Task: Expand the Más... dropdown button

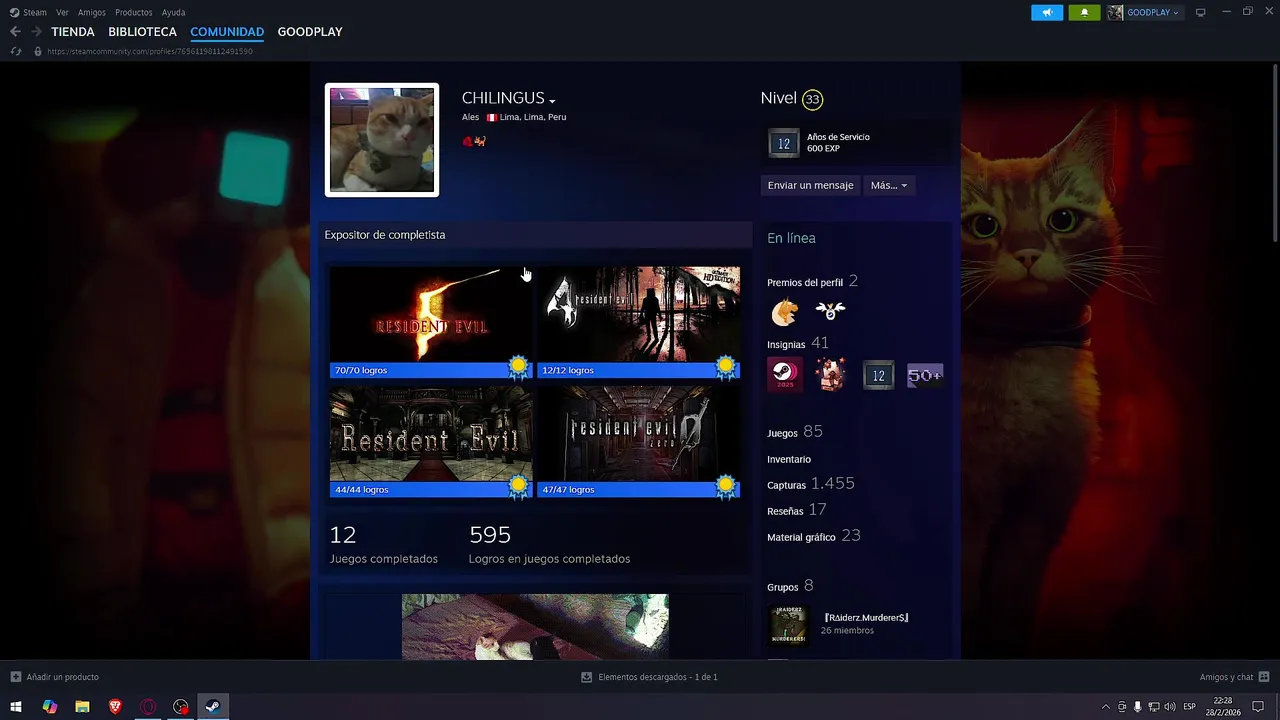Action: (889, 185)
